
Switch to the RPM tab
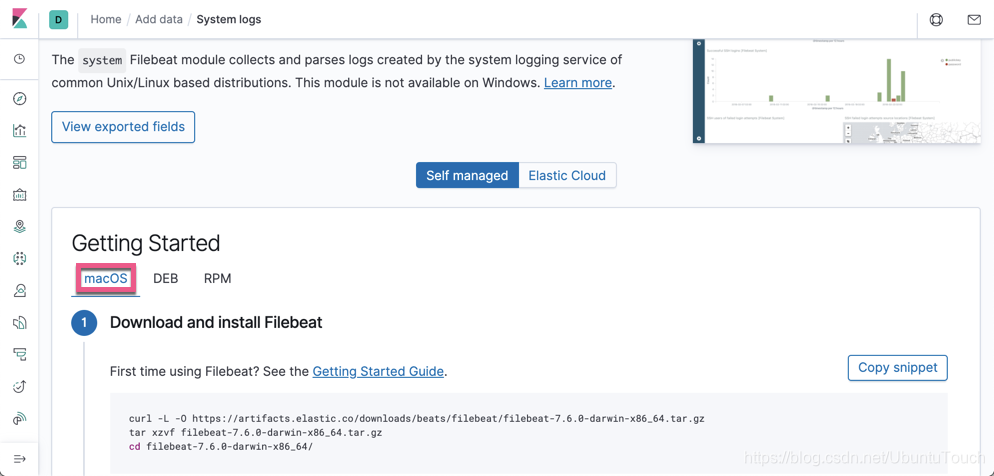[x=217, y=278]
